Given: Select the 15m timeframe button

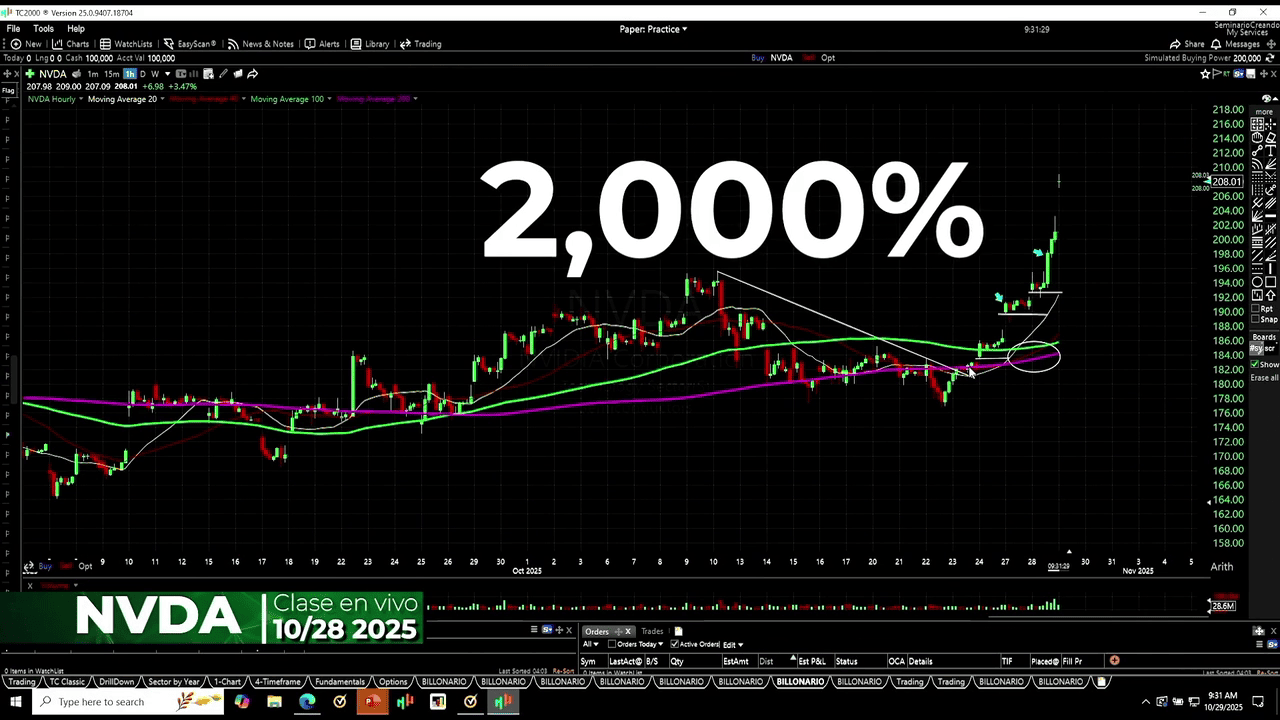Looking at the screenshot, I should pos(112,74).
